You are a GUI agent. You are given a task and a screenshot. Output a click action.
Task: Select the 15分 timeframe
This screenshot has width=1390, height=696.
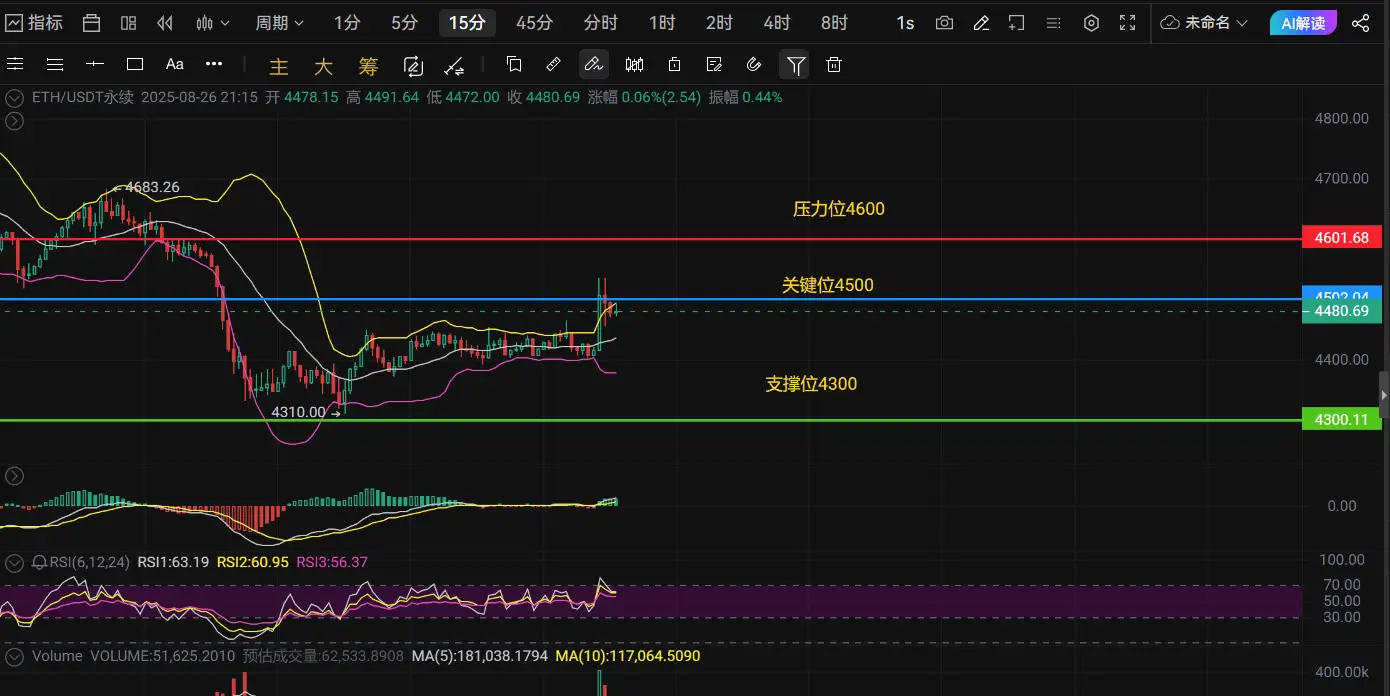tap(467, 23)
